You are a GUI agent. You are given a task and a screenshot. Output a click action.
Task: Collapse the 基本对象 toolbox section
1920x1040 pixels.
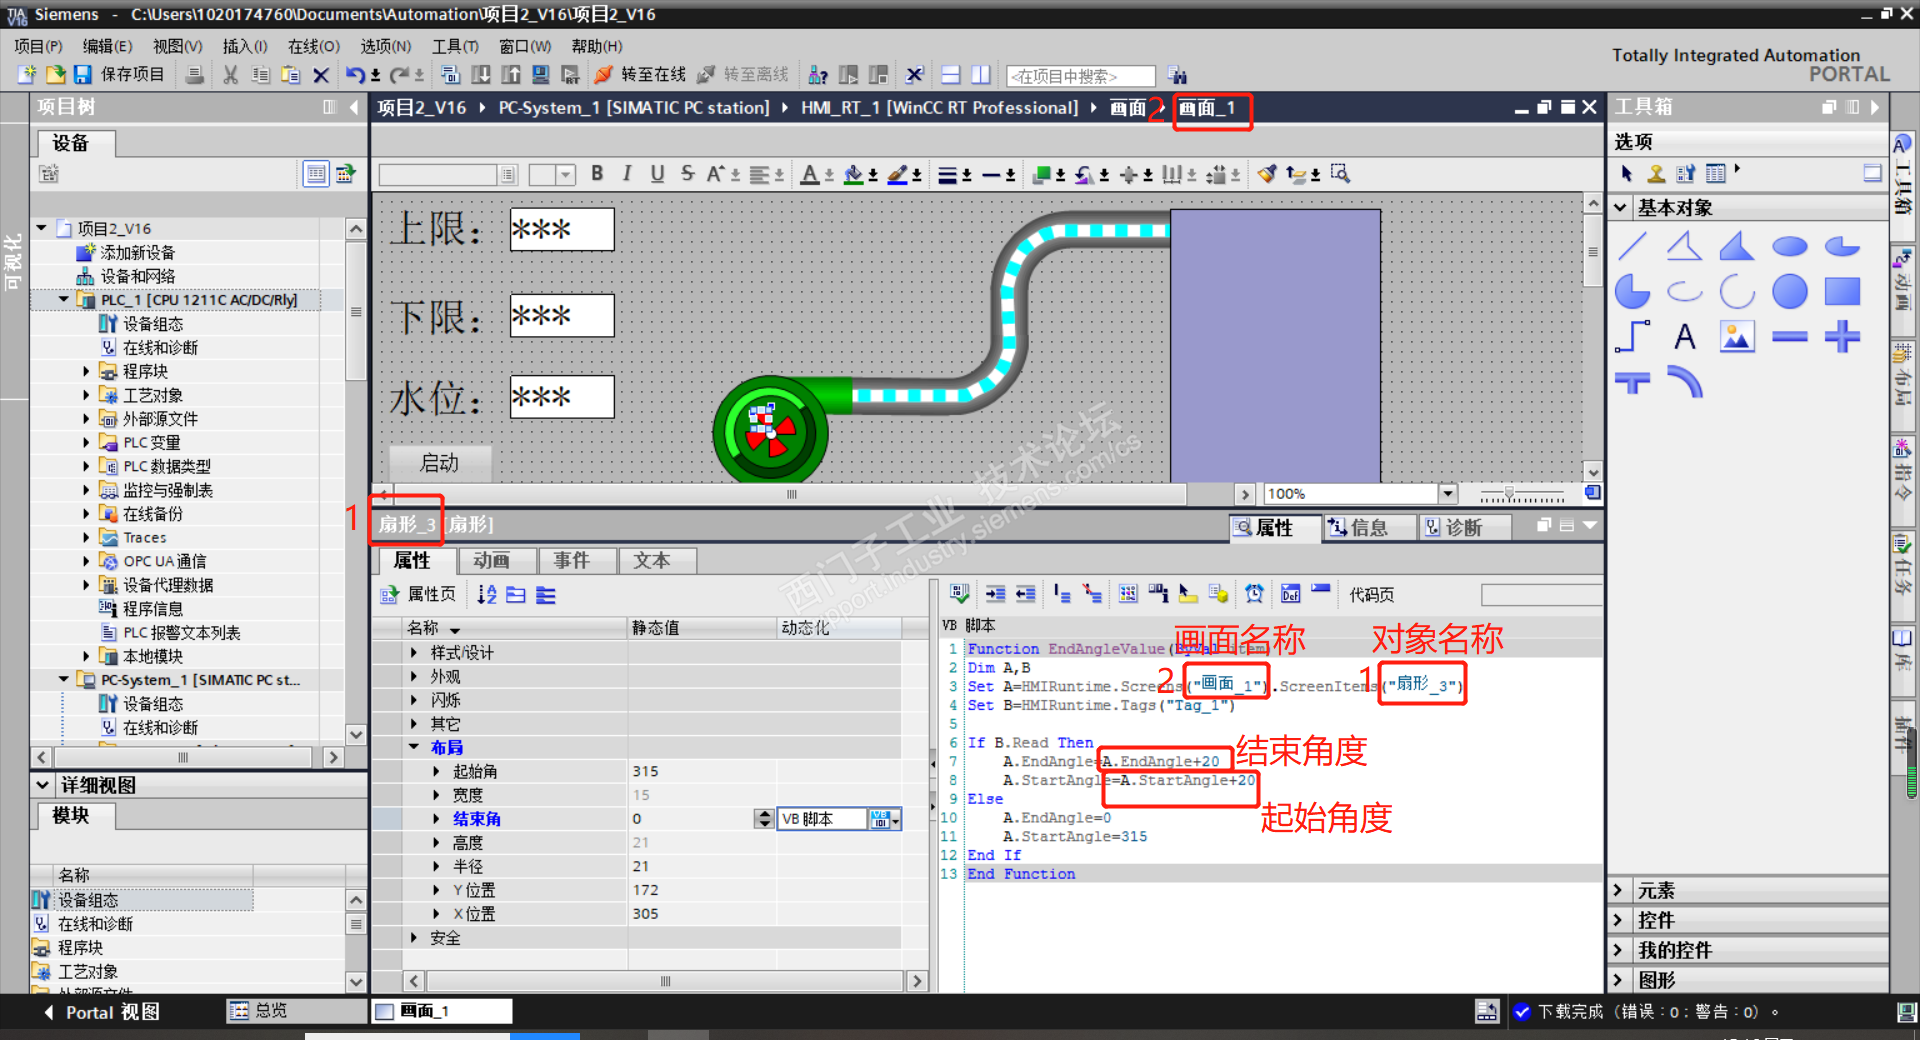[x=1621, y=207]
